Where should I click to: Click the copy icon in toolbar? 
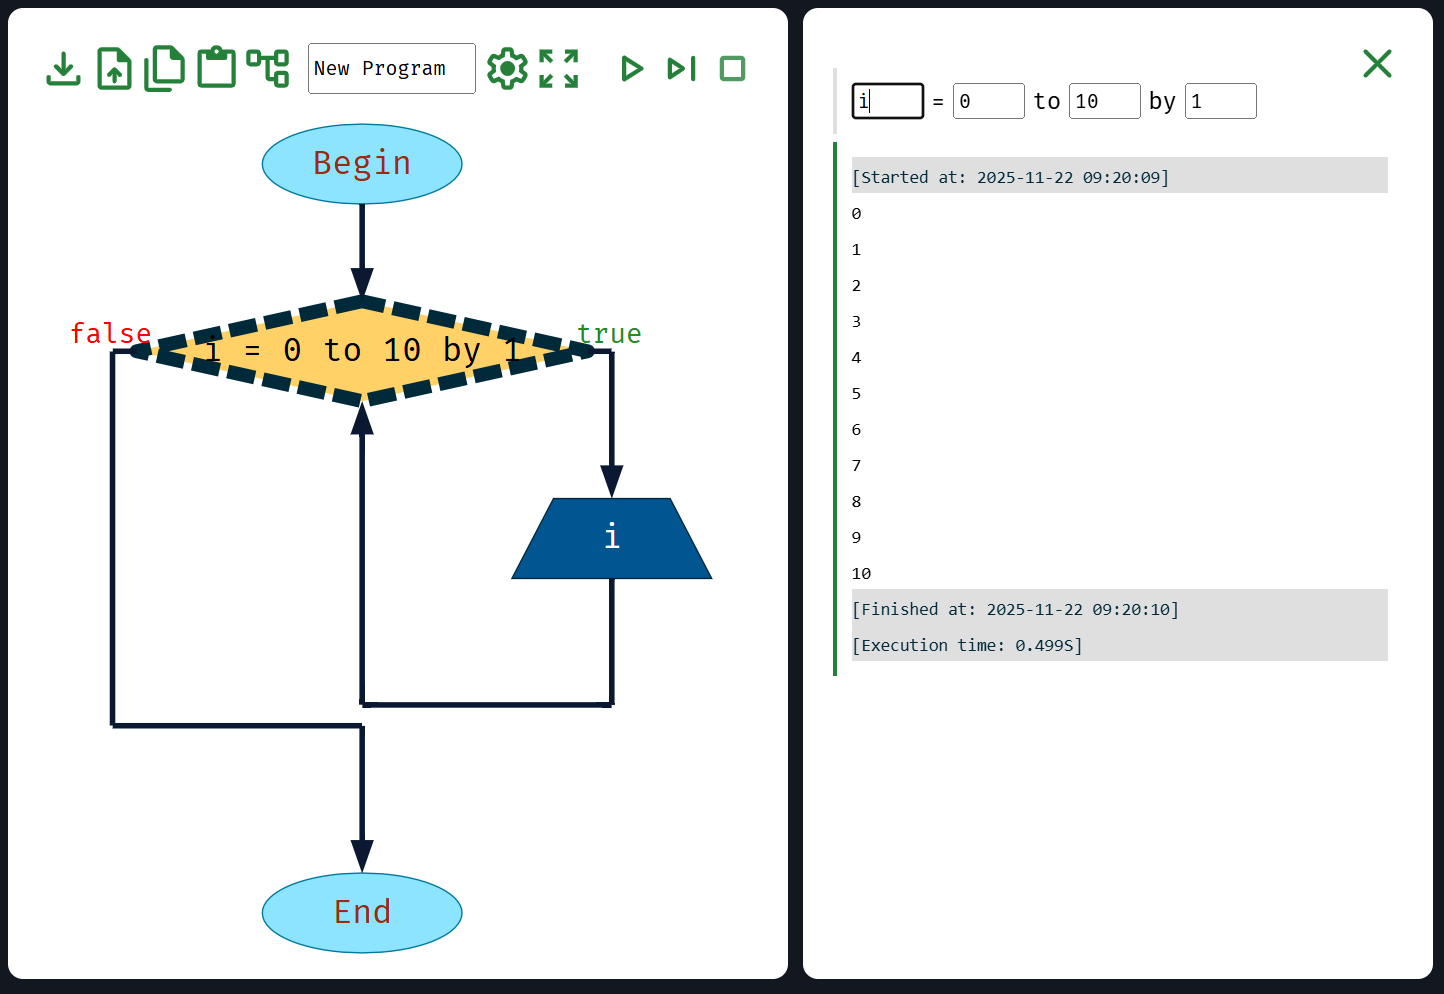tap(165, 69)
